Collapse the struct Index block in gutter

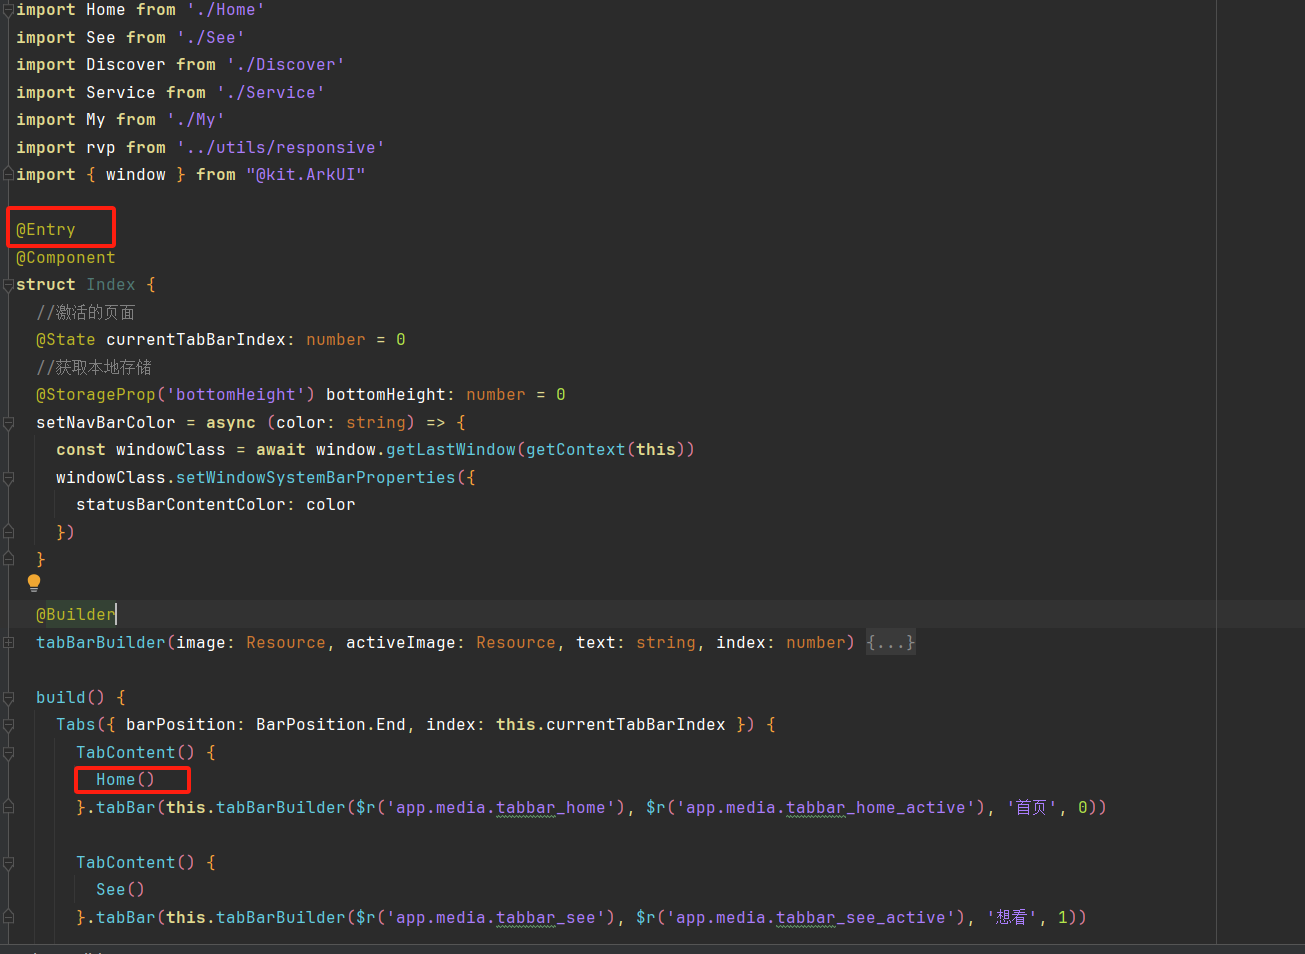click(x=8, y=285)
